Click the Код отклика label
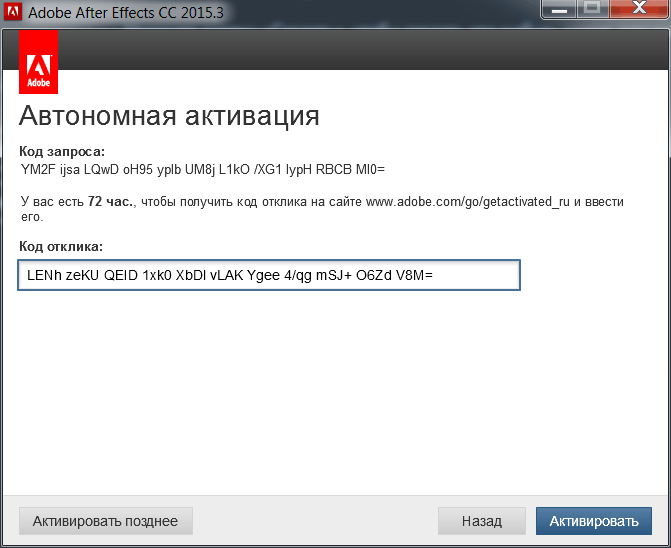Image resolution: width=671 pixels, height=548 pixels. tap(61, 246)
